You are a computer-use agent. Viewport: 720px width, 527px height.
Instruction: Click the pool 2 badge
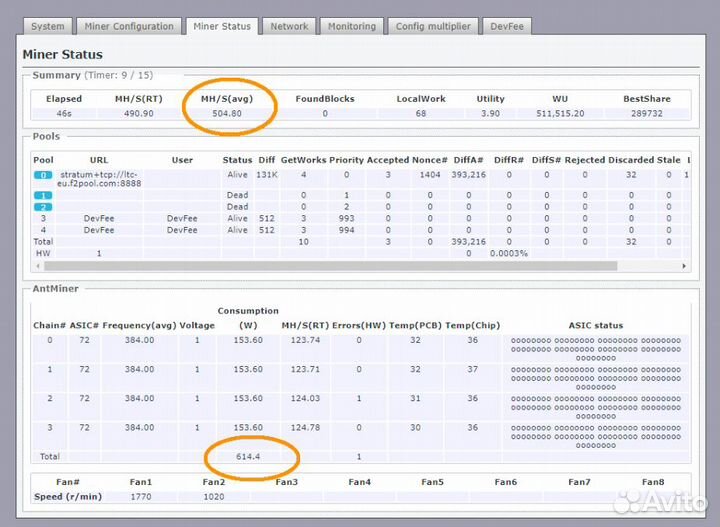[43, 207]
